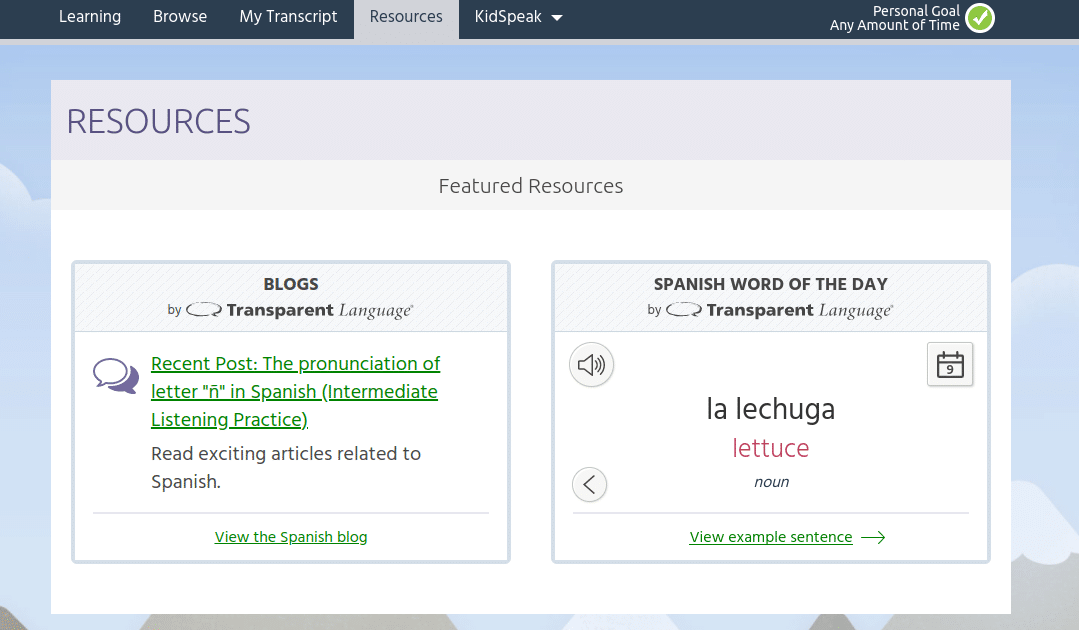This screenshot has height=630, width=1079.
Task: Open the word of the day calendar
Action: coord(949,365)
